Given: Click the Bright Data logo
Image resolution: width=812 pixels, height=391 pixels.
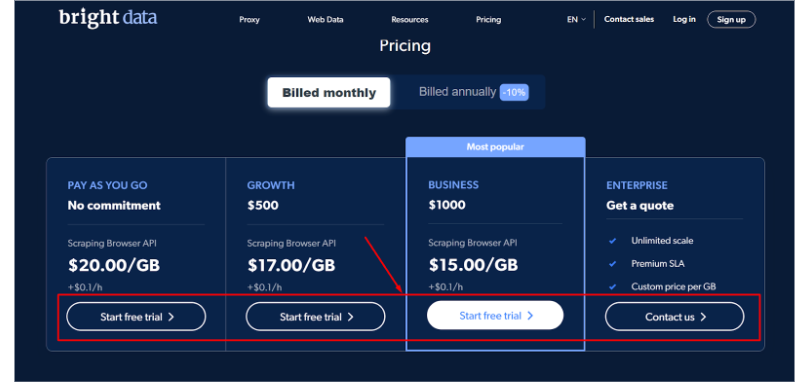Looking at the screenshot, I should coord(108,19).
